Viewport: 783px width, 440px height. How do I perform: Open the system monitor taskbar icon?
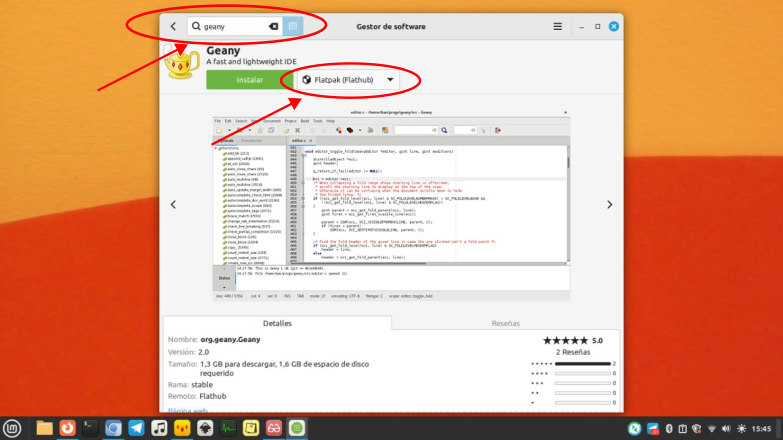click(228, 428)
